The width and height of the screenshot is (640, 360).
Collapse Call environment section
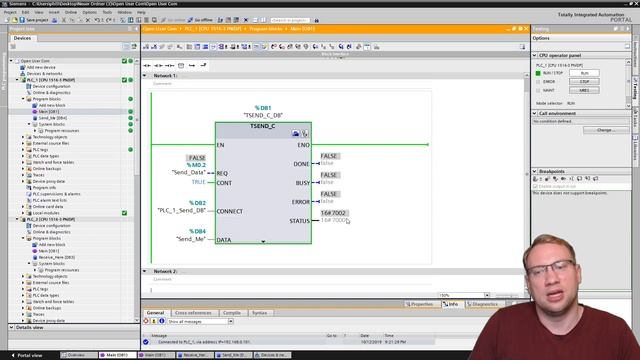coord(535,113)
